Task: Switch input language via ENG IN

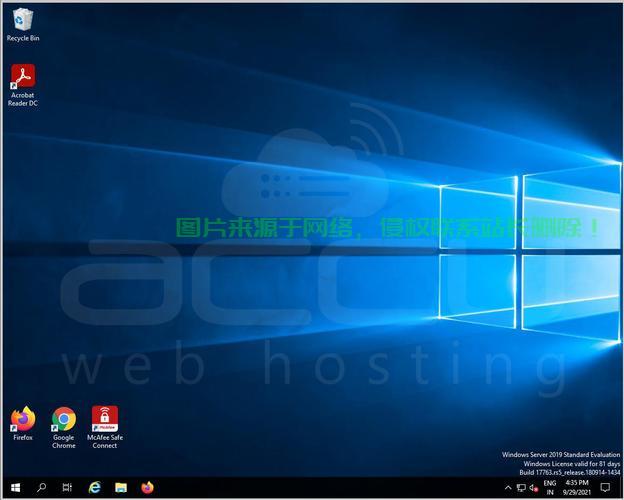Action: tap(550, 488)
